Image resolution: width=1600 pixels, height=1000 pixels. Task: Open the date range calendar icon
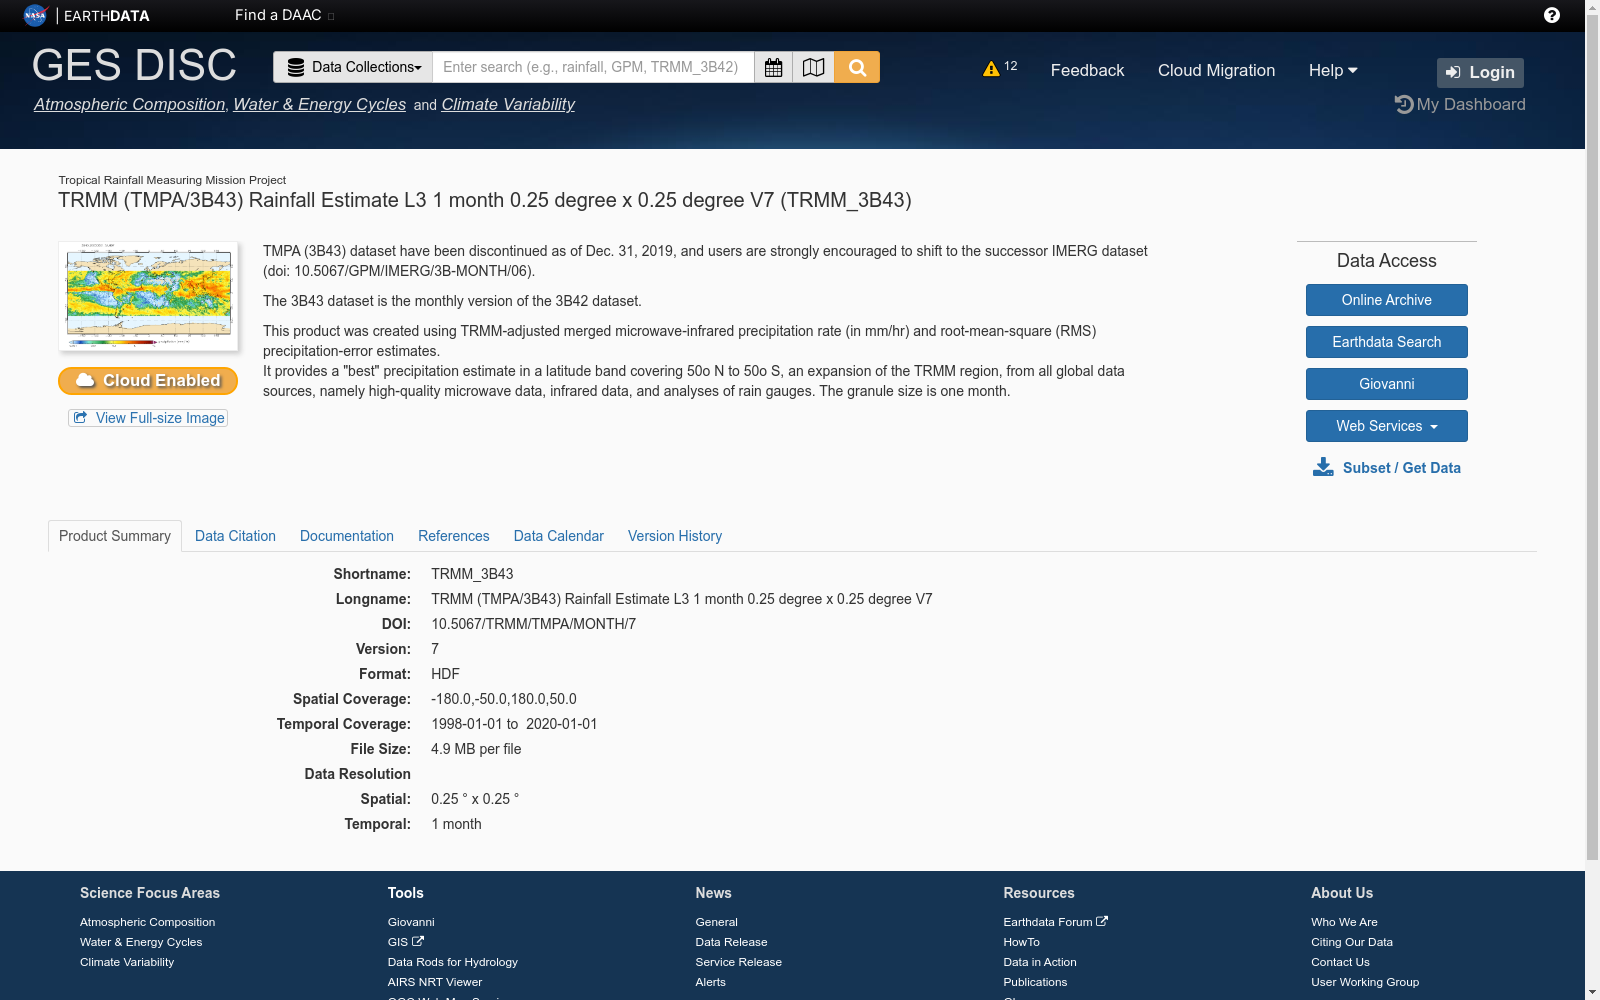click(x=773, y=67)
